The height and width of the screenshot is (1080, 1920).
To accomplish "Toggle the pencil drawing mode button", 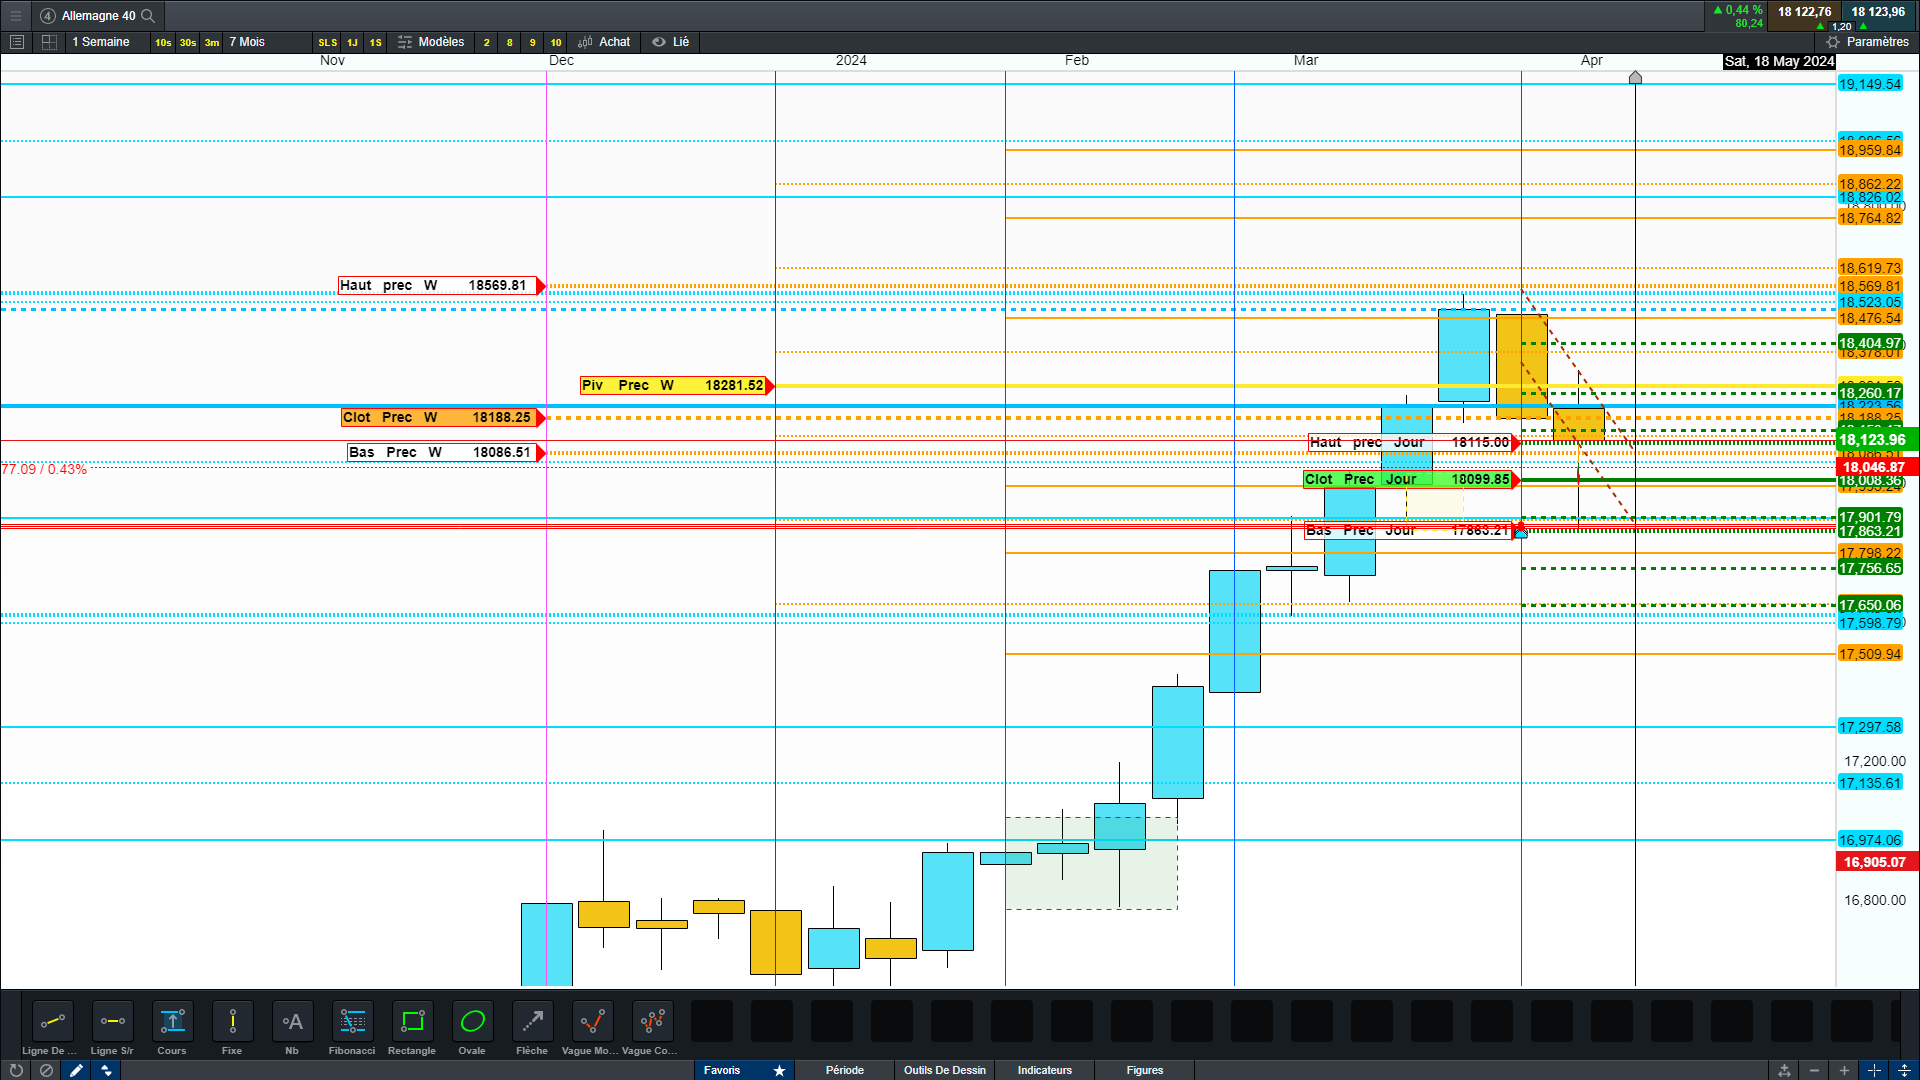I will pos(76,1070).
